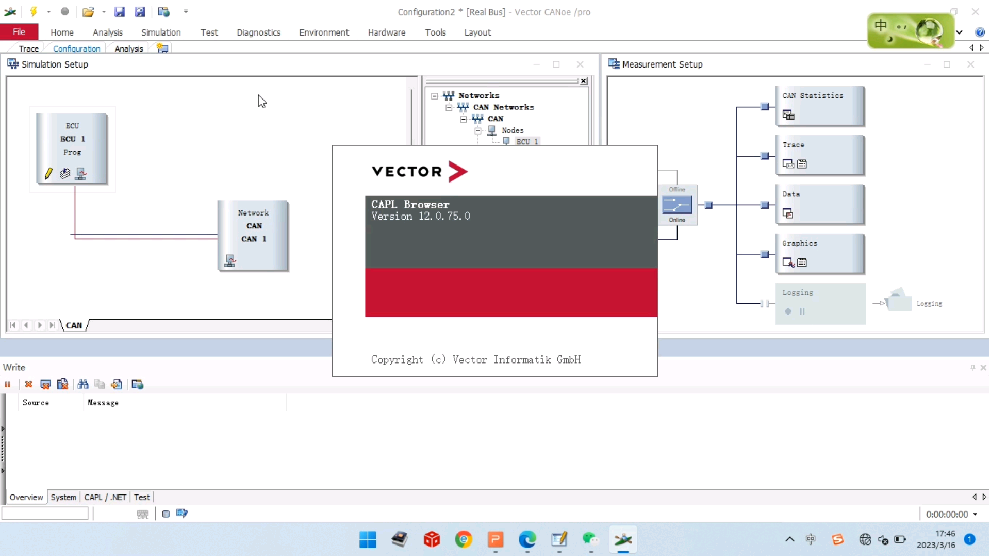Close the network tree pane
Image resolution: width=989 pixels, height=556 pixels.
click(x=584, y=81)
